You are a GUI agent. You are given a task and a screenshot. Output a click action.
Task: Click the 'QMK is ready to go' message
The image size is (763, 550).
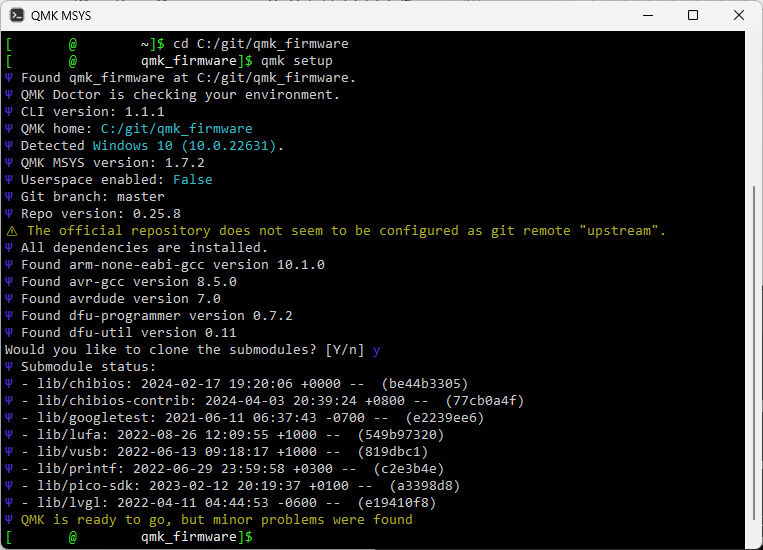point(216,520)
